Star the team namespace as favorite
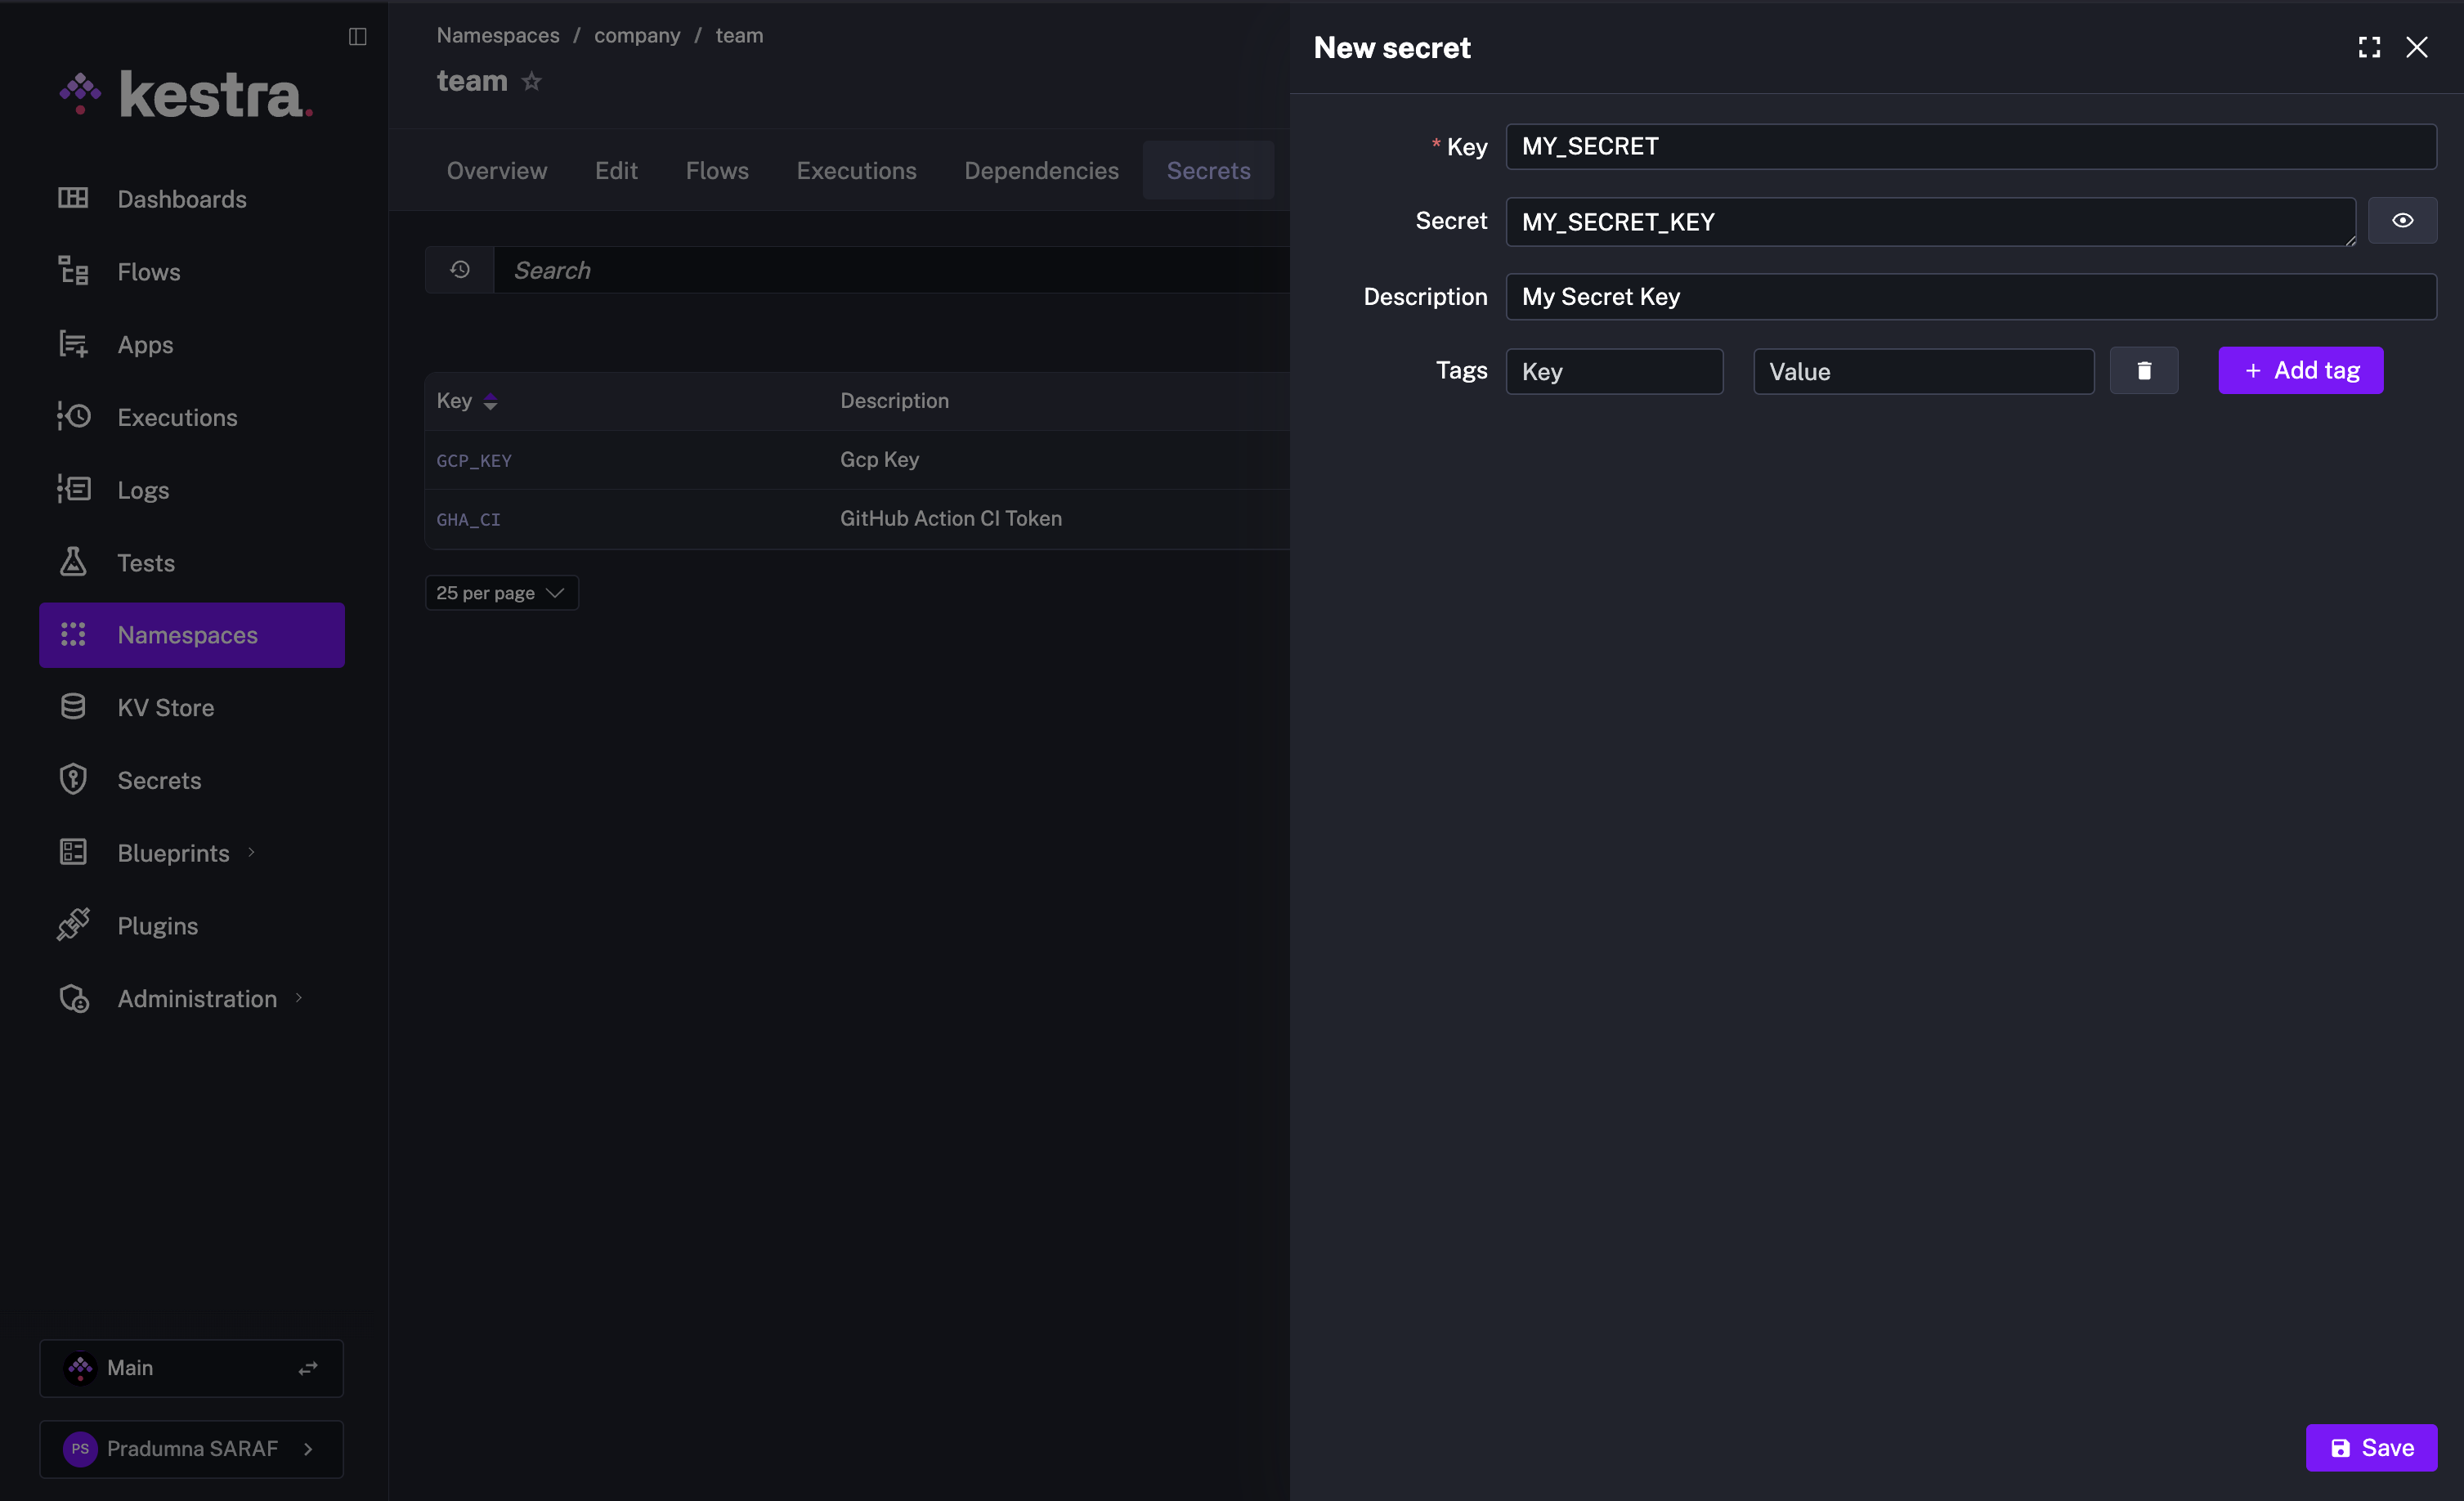This screenshot has width=2464, height=1501. (x=532, y=81)
